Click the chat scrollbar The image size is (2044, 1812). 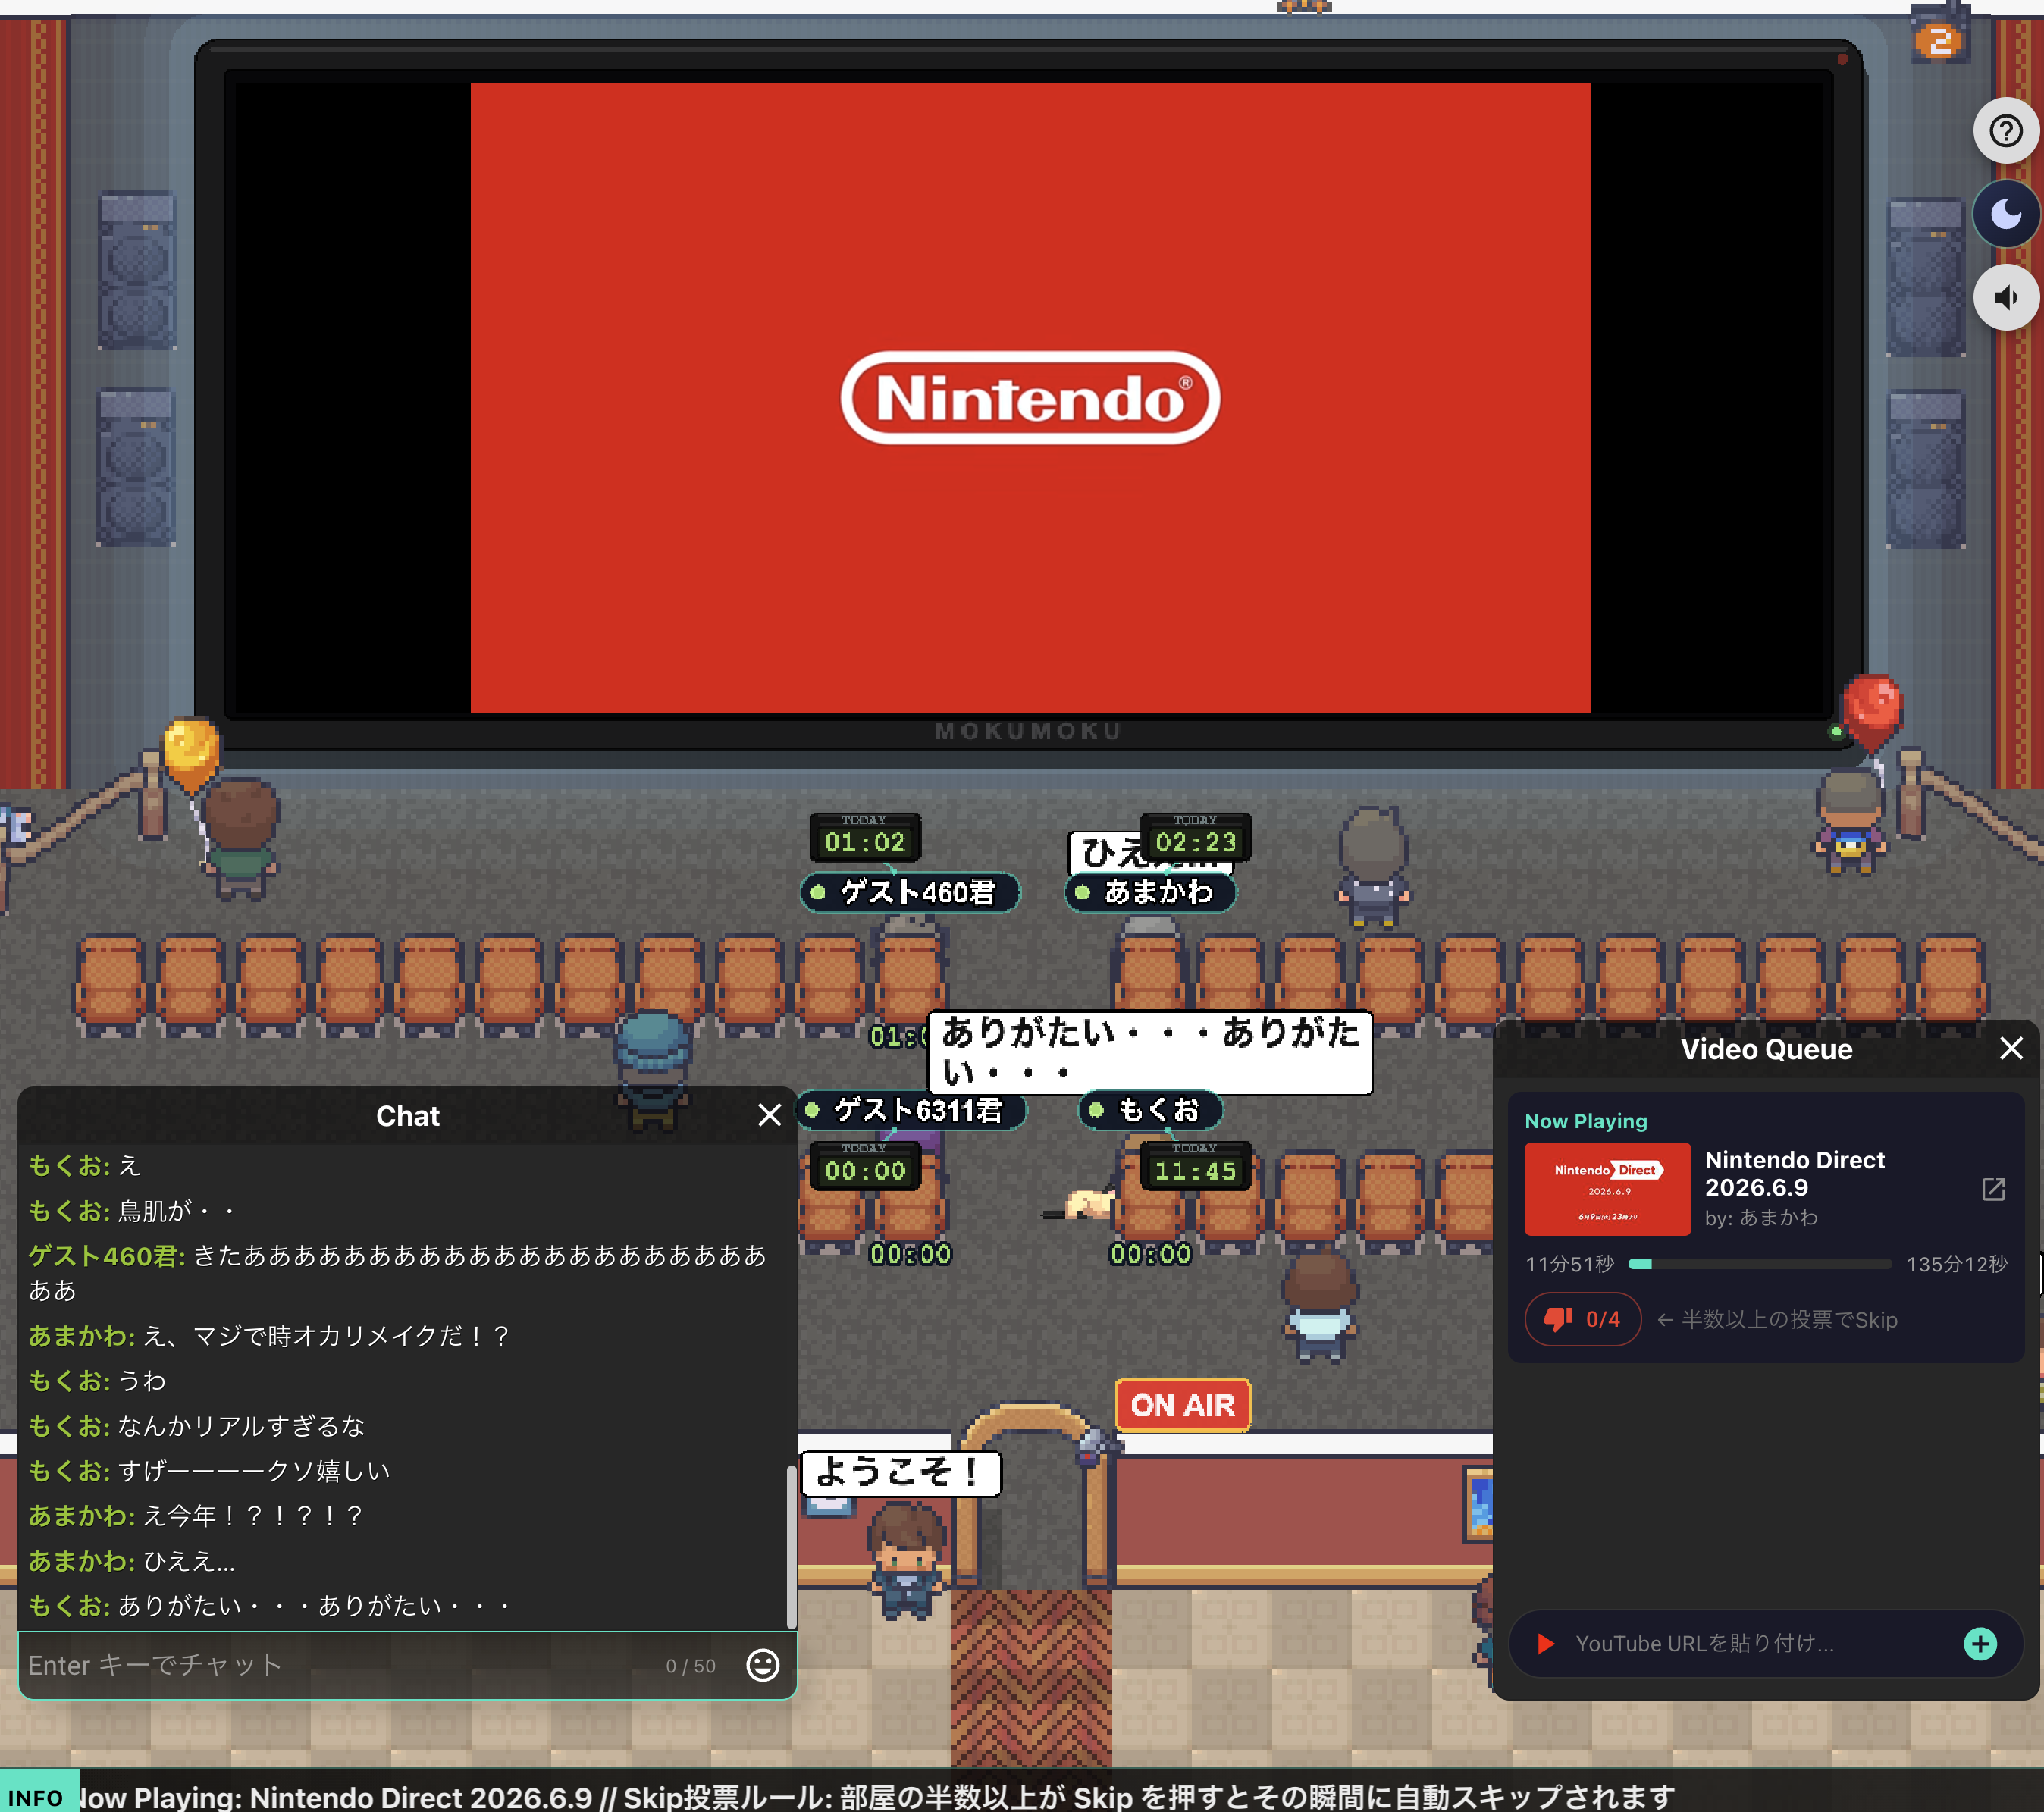point(791,1546)
